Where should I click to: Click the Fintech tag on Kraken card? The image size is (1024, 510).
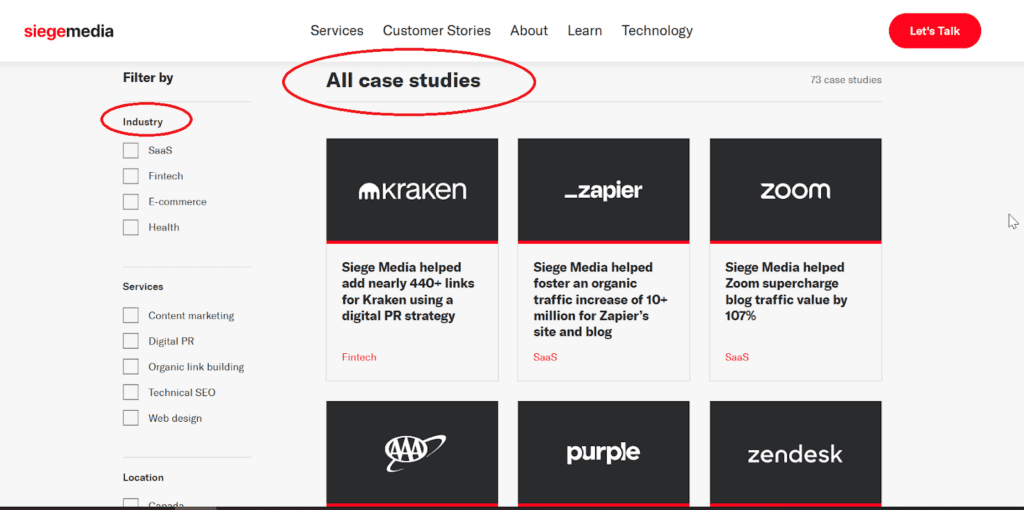pyautogui.click(x=359, y=357)
